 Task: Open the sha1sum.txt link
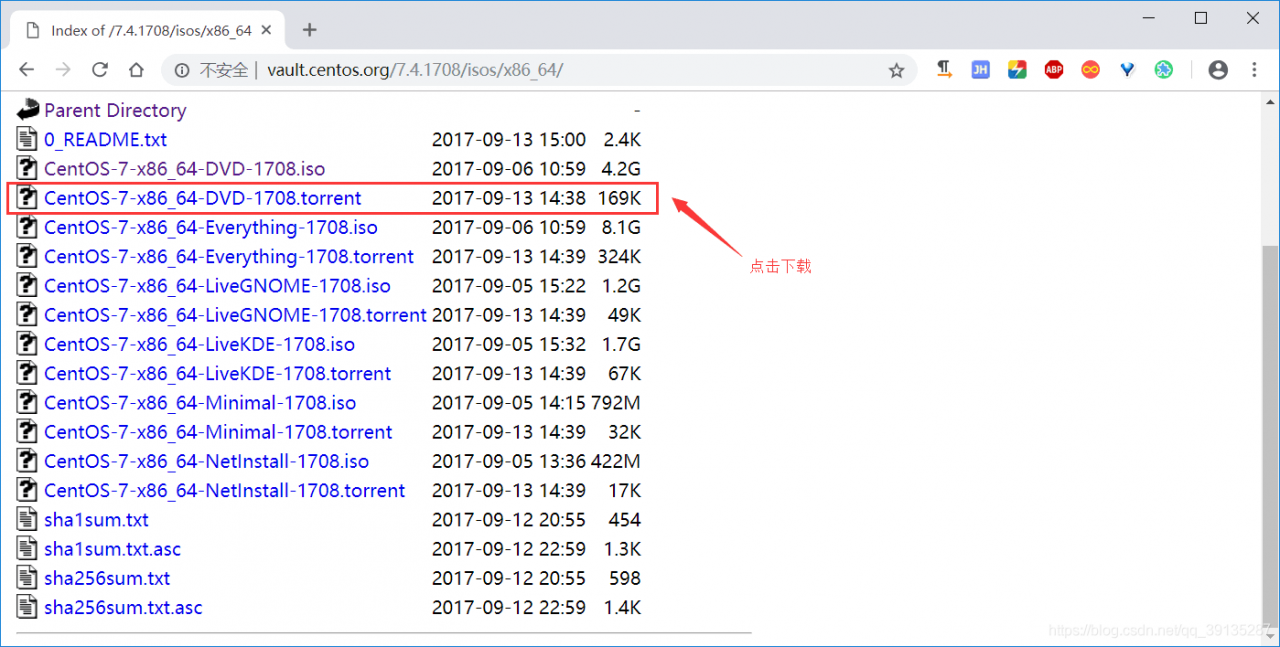pos(96,520)
